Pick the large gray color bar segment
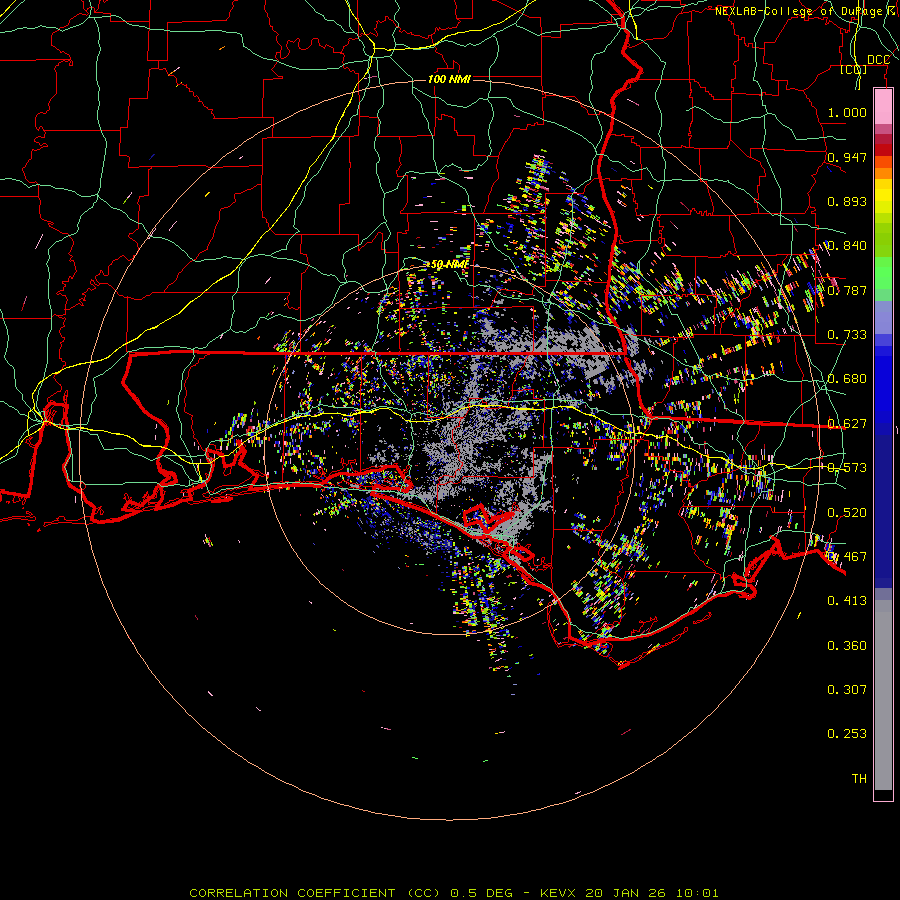900x900 pixels. click(x=883, y=695)
